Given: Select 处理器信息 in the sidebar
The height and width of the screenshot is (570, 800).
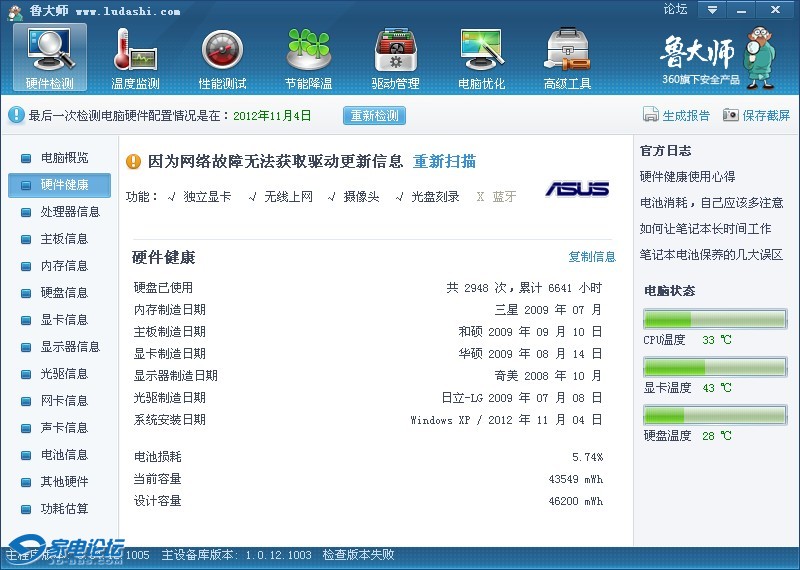Looking at the screenshot, I should 70,212.
